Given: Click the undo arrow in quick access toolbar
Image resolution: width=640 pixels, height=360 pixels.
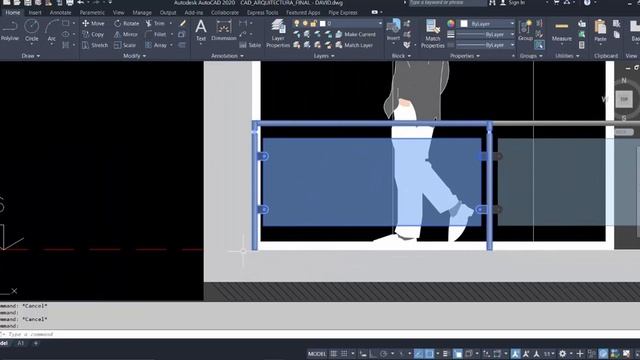Looking at the screenshot, I should coord(81,3).
